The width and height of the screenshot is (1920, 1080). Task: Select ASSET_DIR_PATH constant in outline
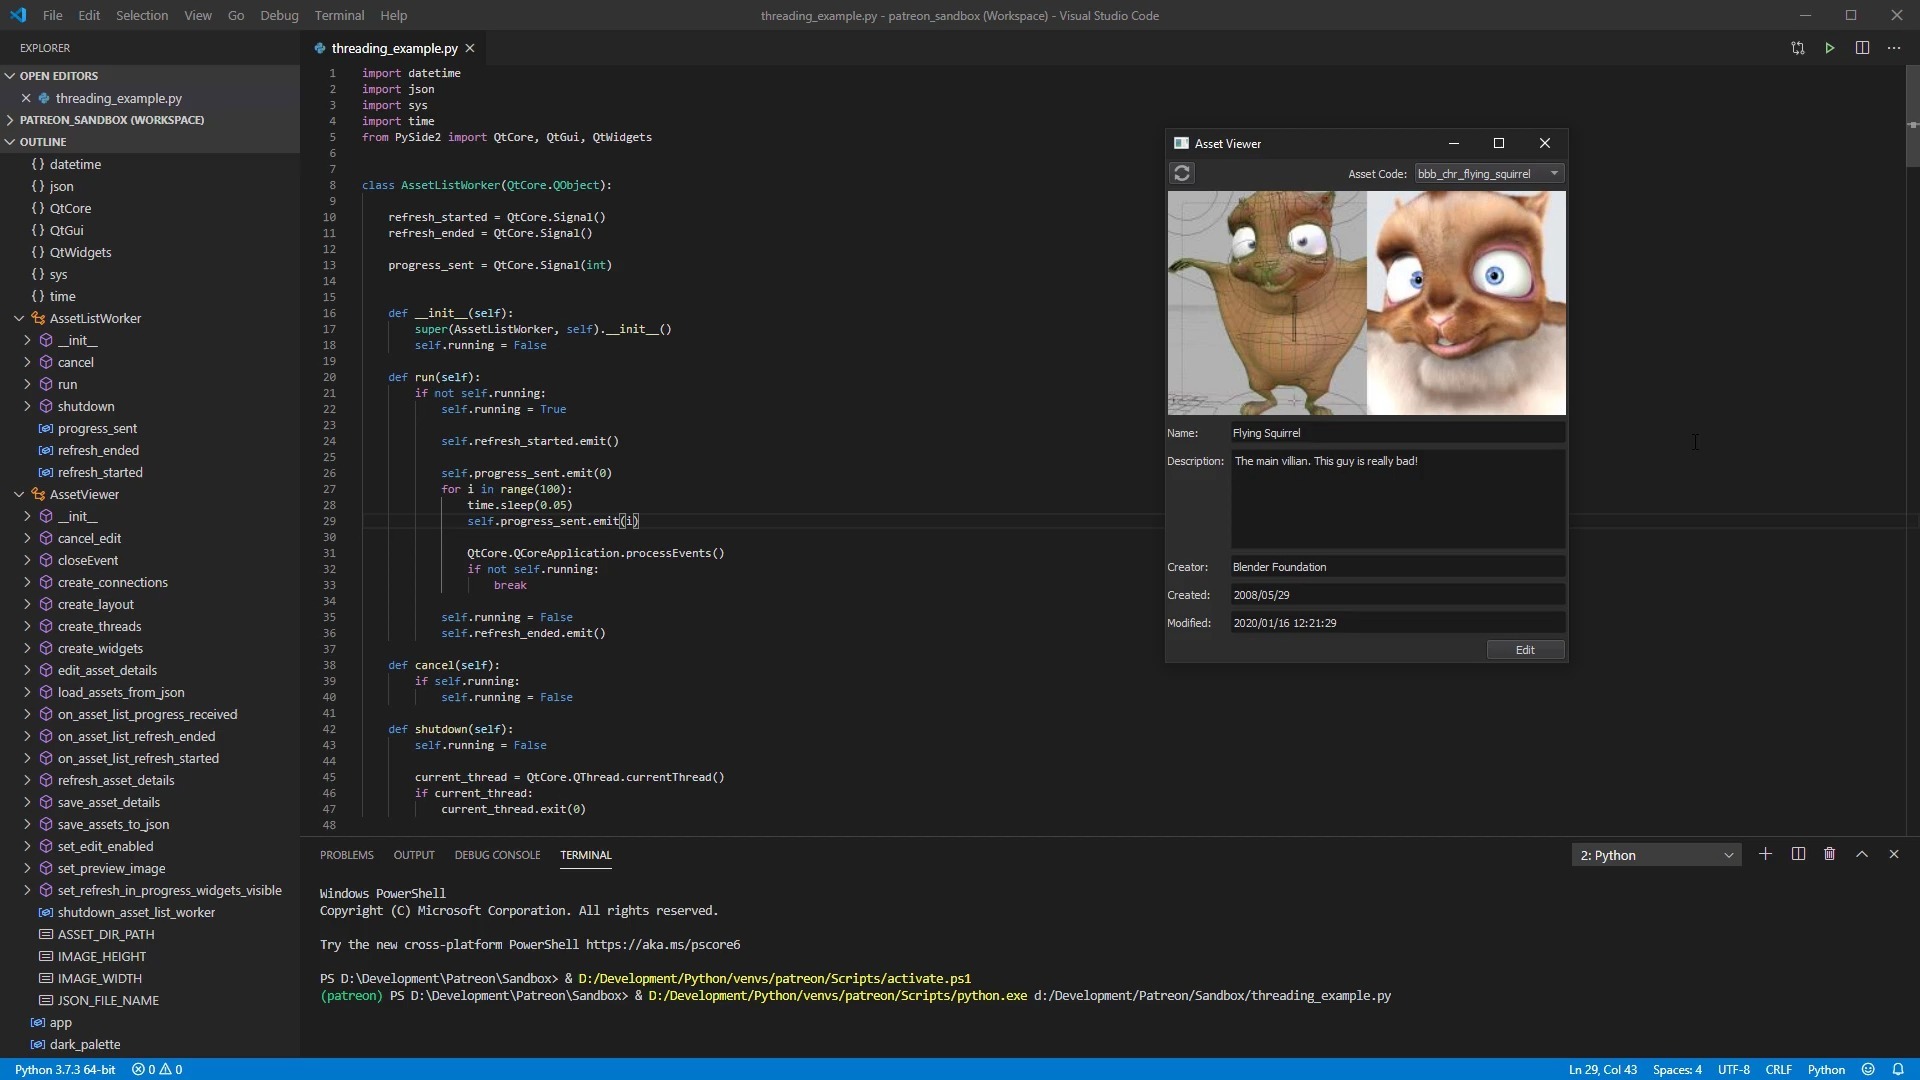pyautogui.click(x=106, y=934)
